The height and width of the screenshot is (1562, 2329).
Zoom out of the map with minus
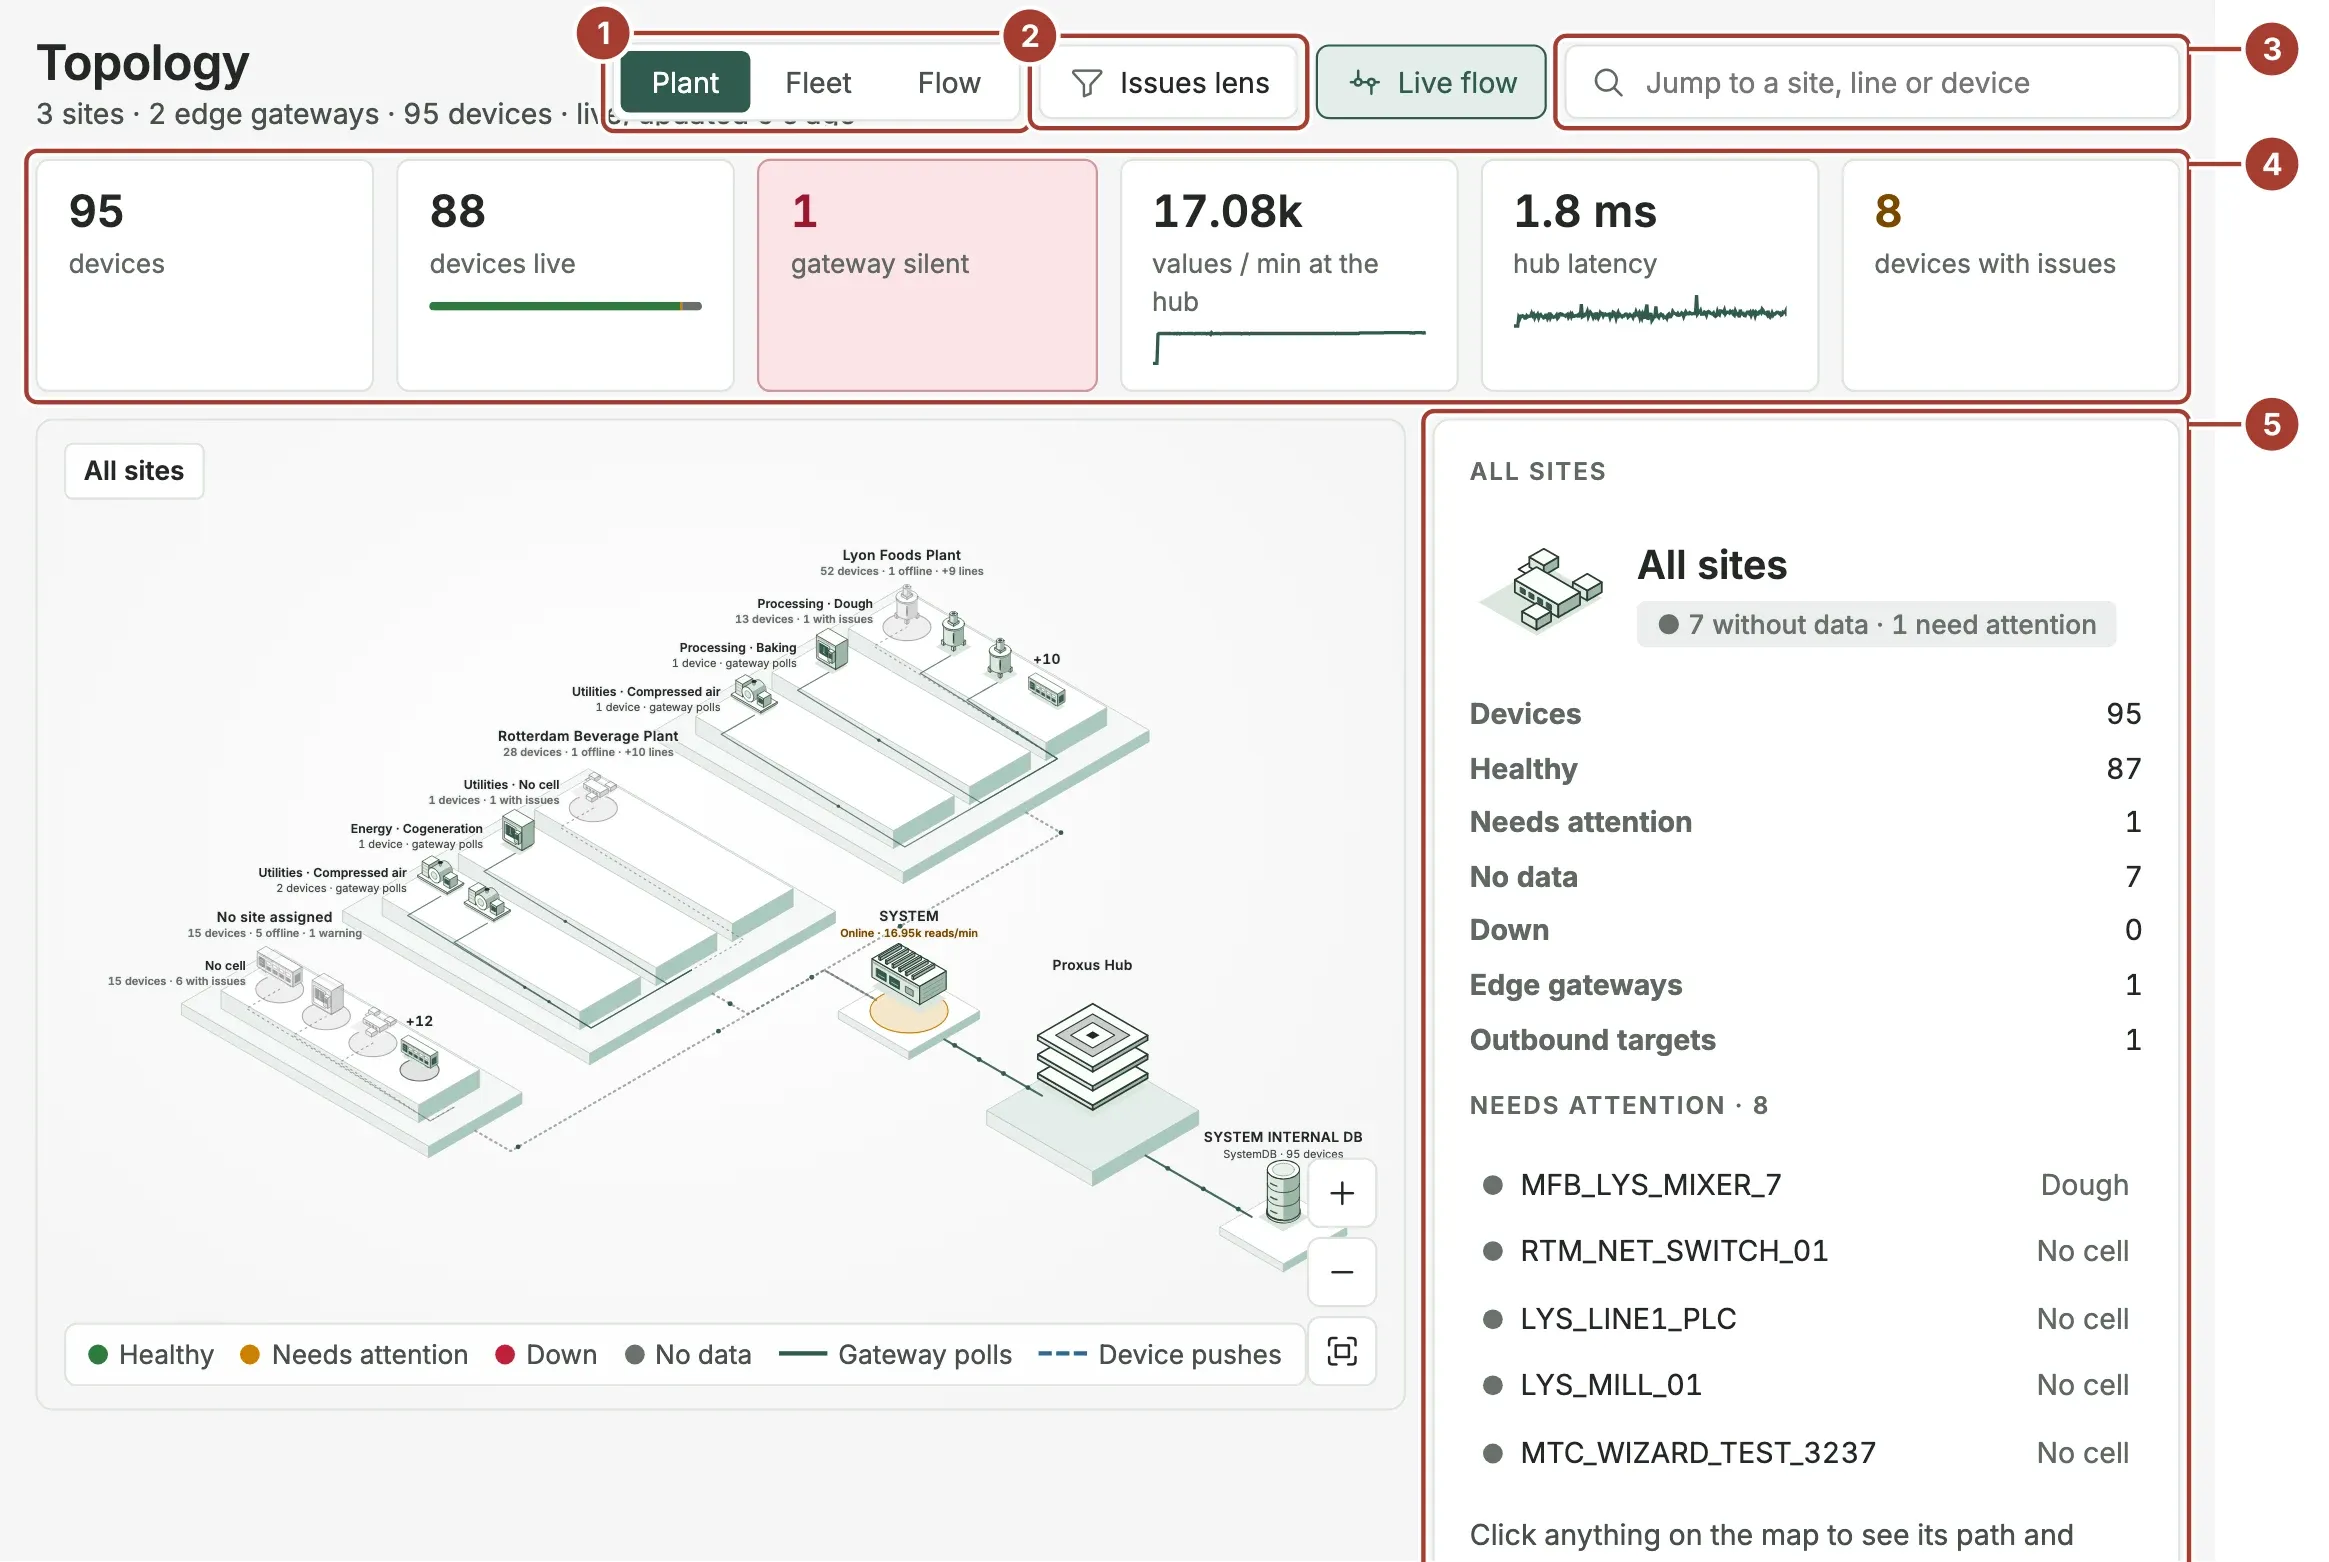[x=1342, y=1272]
